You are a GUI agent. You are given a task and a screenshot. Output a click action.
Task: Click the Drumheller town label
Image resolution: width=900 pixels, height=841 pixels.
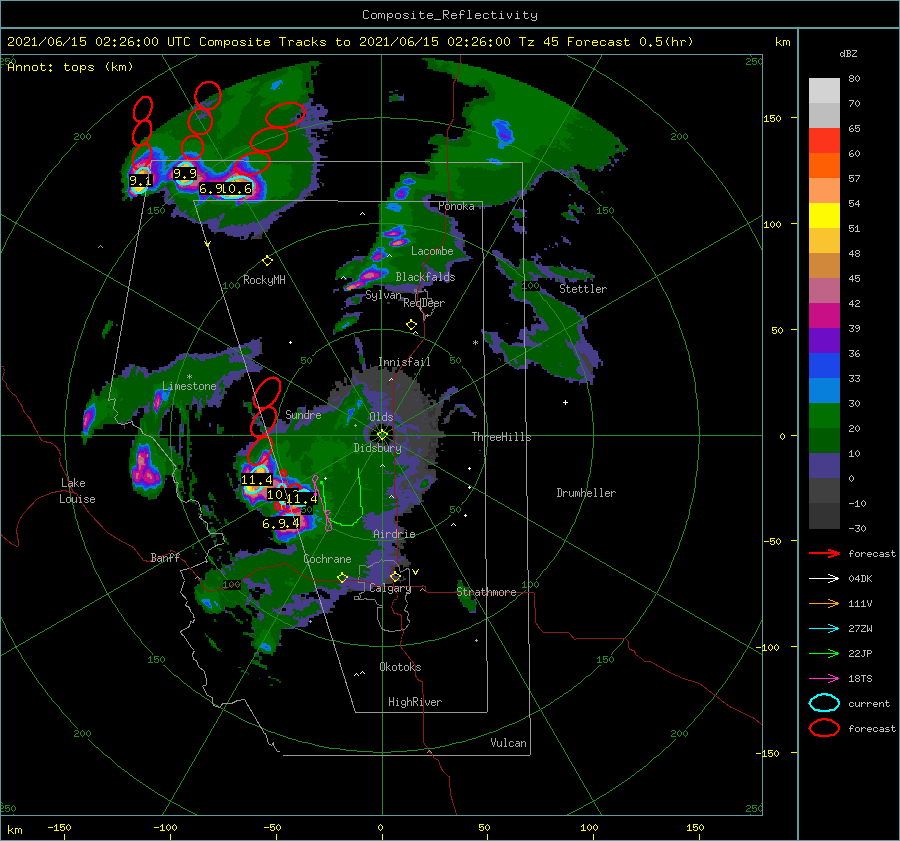click(x=586, y=493)
